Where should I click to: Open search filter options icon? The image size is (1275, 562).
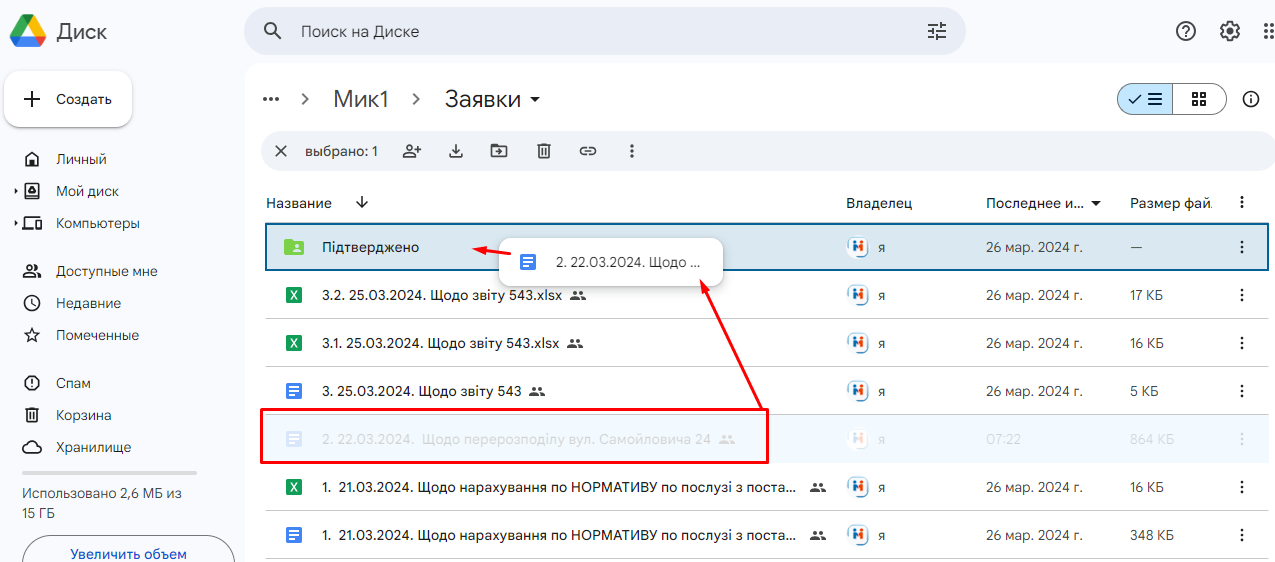coord(936,31)
